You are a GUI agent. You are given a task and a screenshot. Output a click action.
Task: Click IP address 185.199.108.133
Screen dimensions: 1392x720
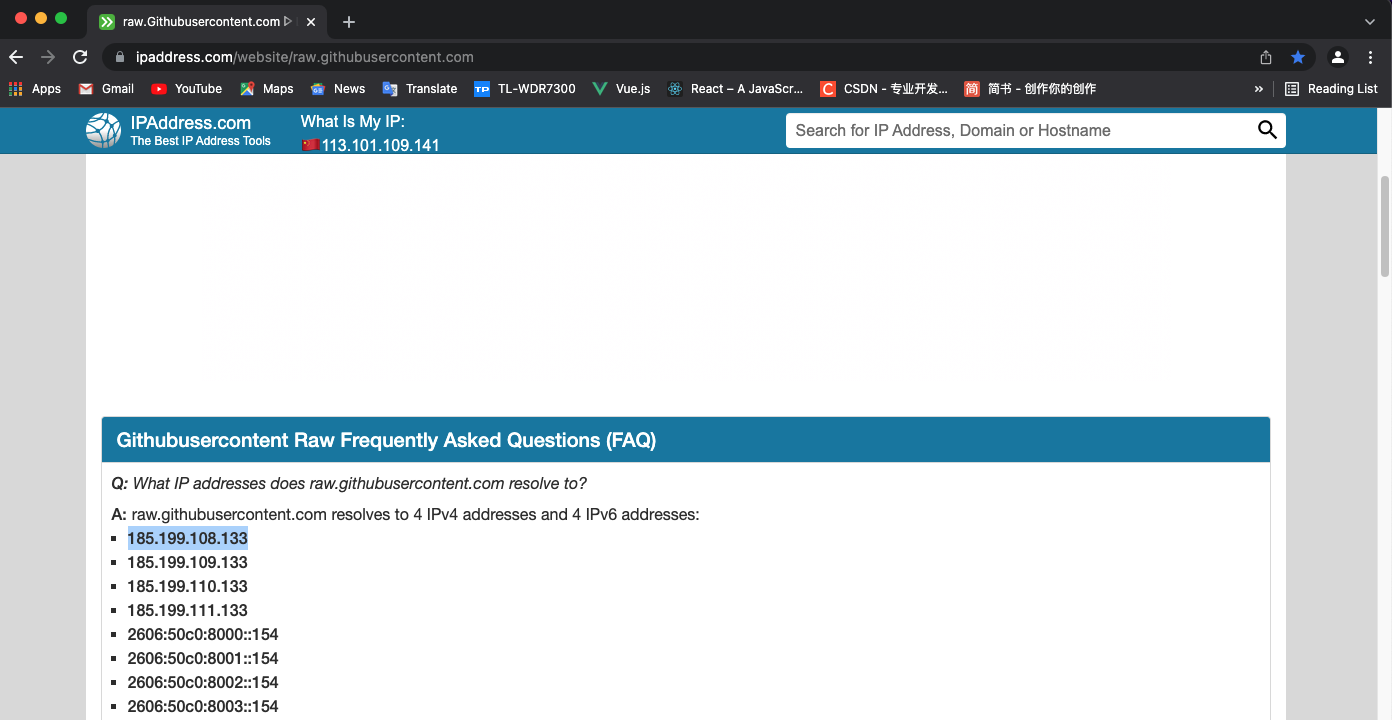point(187,538)
